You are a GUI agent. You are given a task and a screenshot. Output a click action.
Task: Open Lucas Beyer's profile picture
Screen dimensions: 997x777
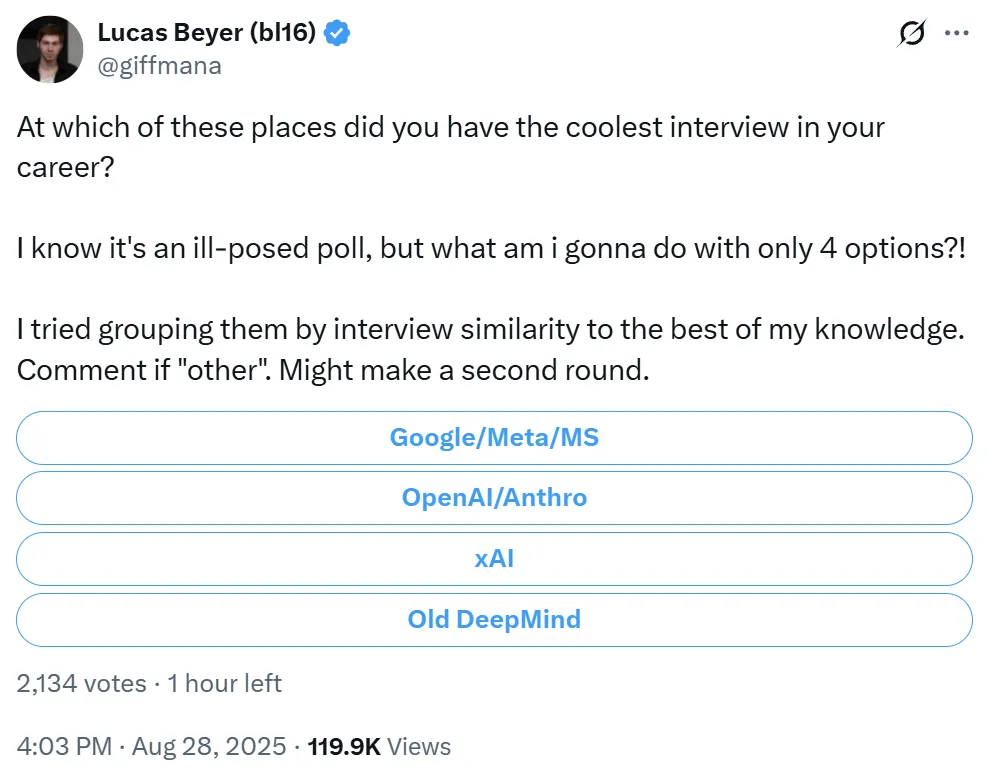49,48
